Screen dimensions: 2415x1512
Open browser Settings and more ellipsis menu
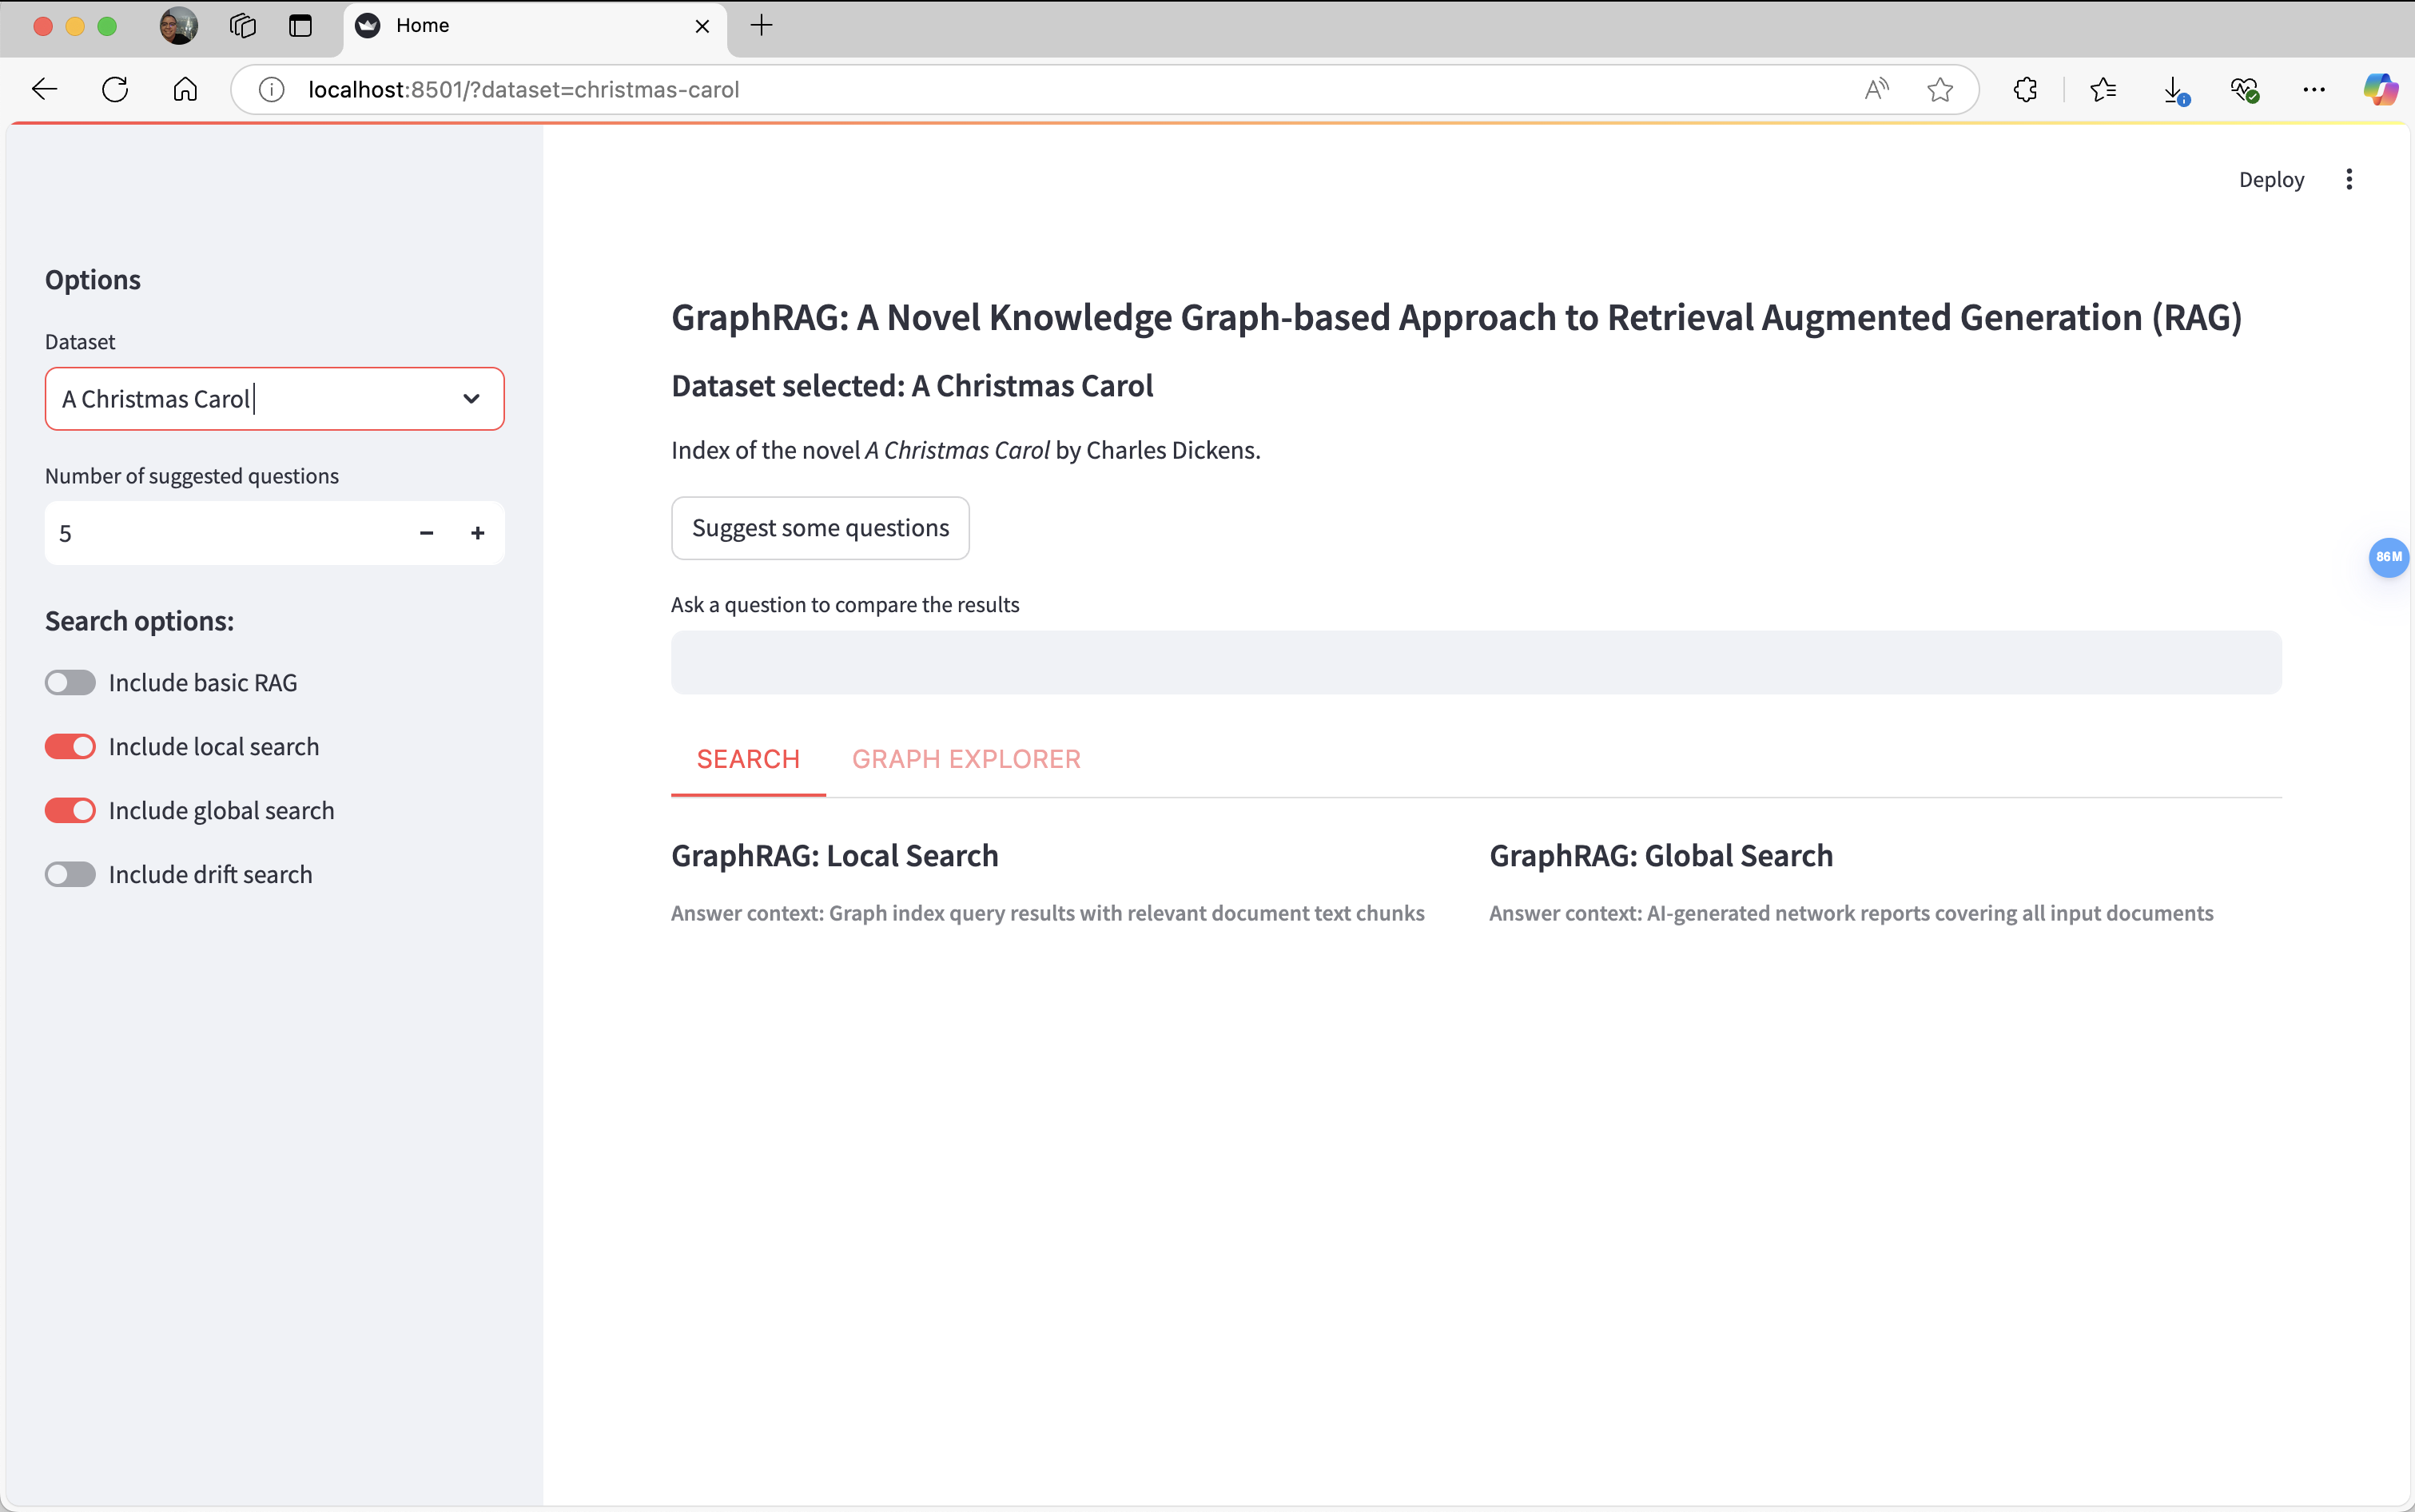[x=2313, y=90]
